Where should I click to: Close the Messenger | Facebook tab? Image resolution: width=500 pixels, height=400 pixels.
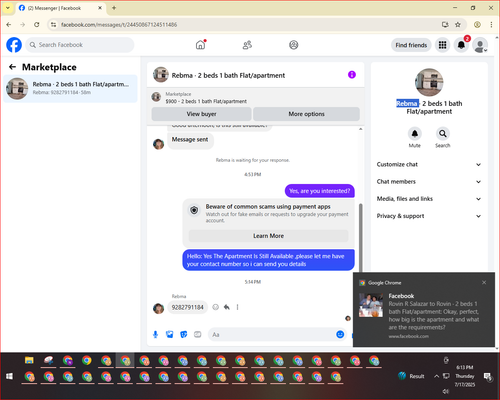[100, 8]
